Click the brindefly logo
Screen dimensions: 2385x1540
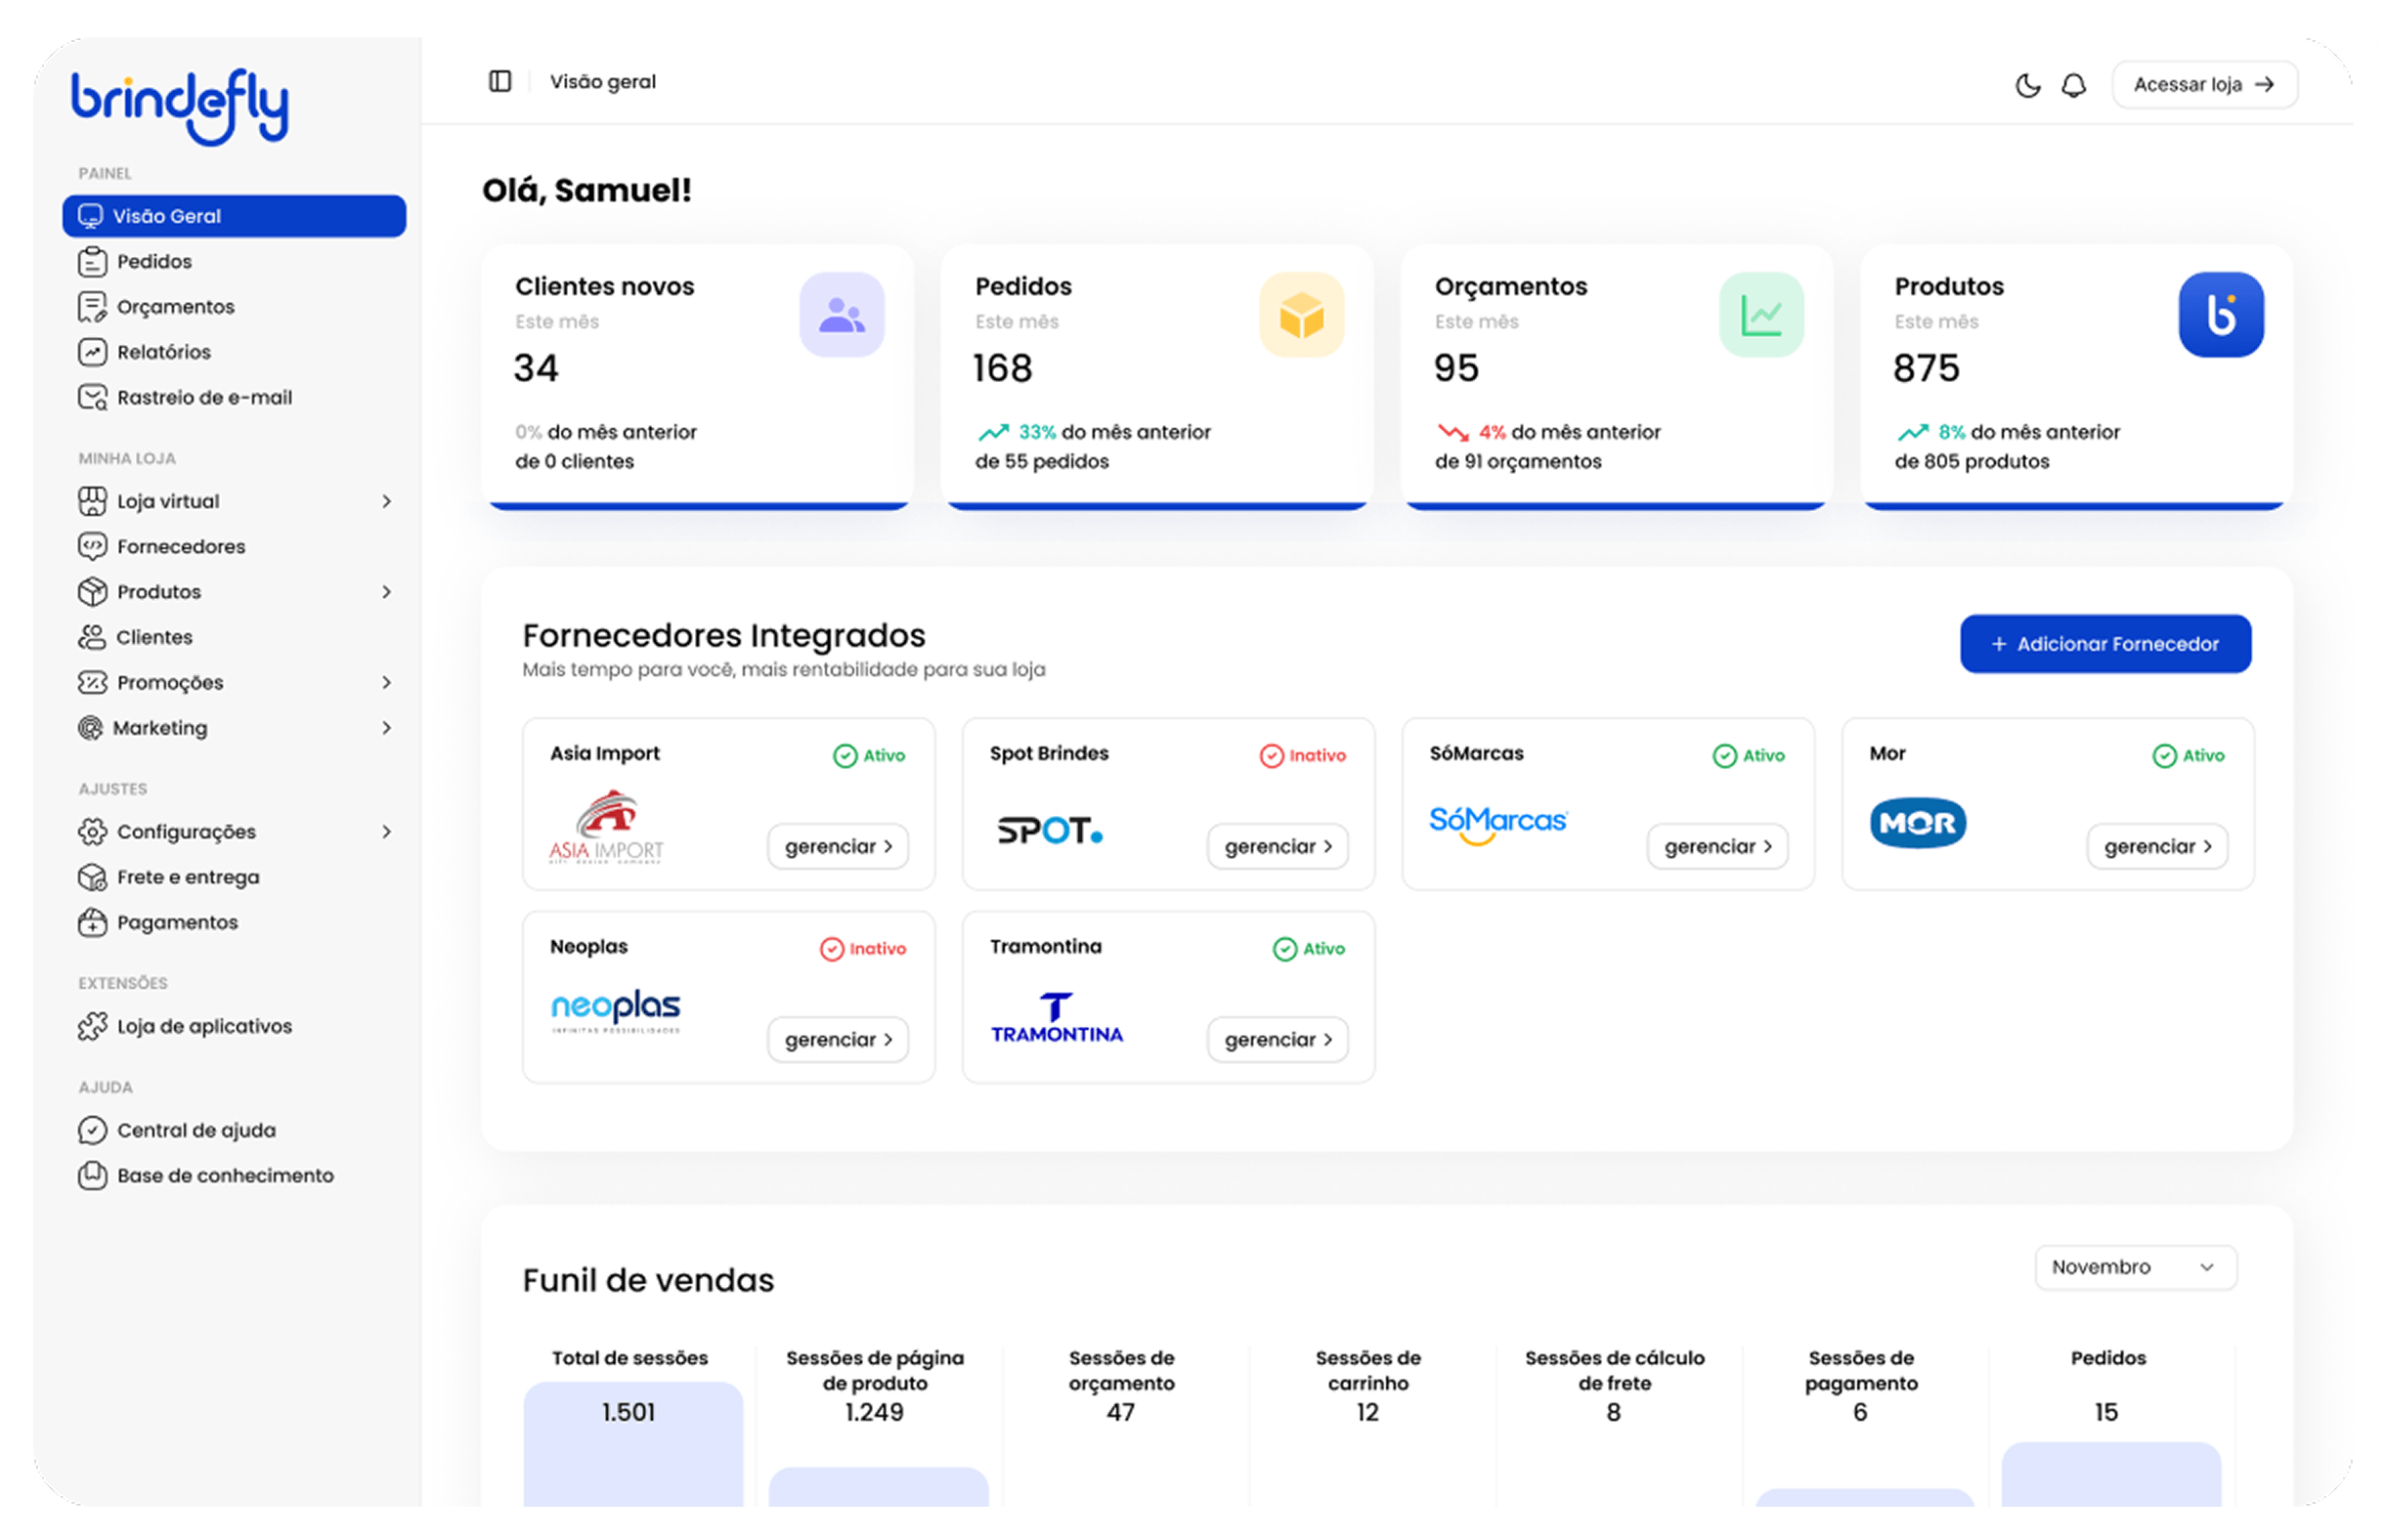pyautogui.click(x=180, y=106)
